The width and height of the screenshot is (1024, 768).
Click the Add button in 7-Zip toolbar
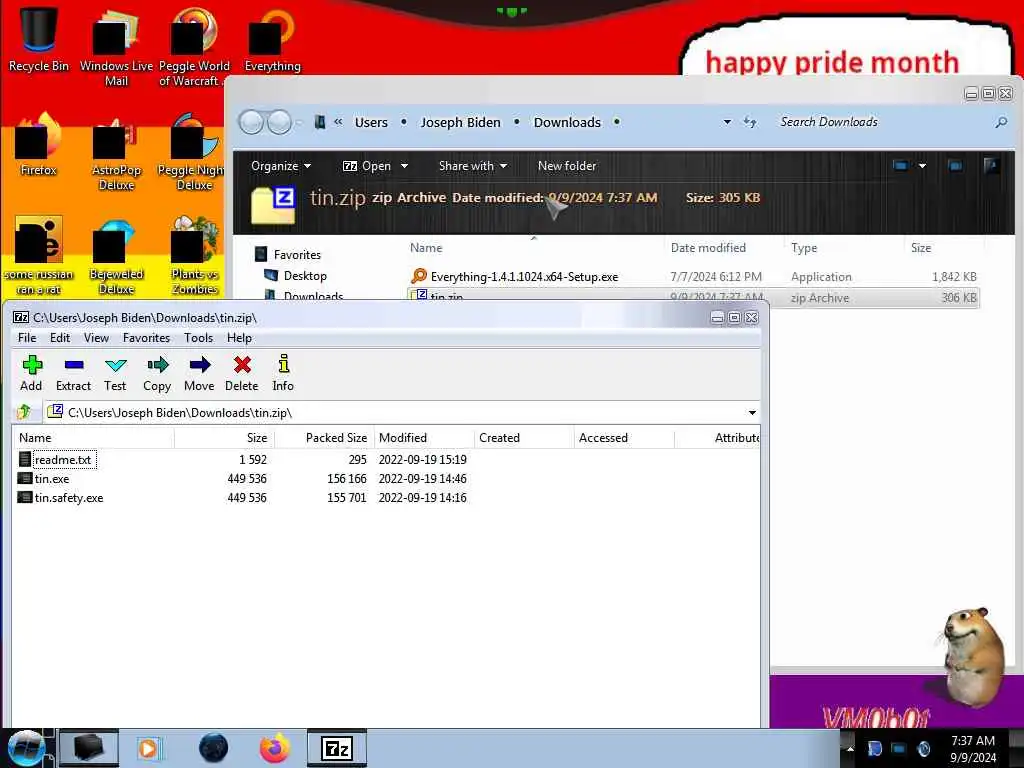click(31, 373)
